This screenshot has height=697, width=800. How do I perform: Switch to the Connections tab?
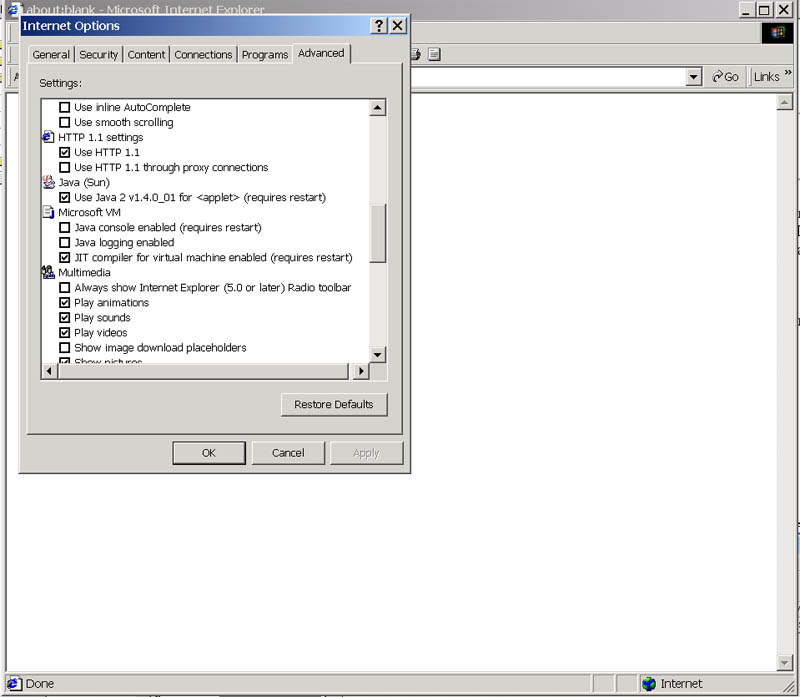point(203,55)
